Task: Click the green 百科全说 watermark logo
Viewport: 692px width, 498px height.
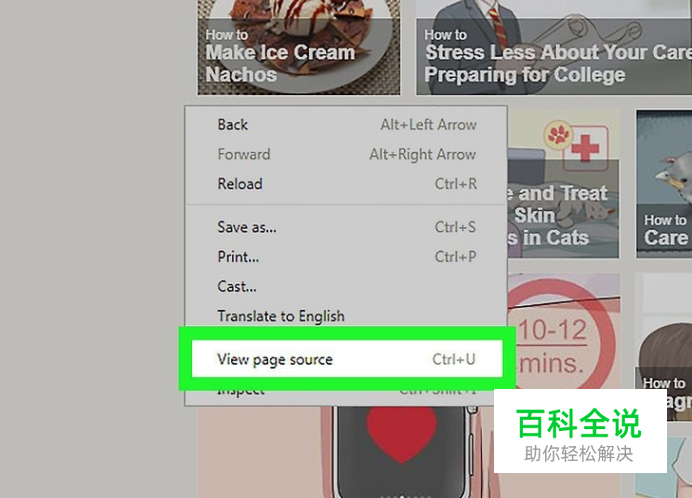Action: point(579,431)
